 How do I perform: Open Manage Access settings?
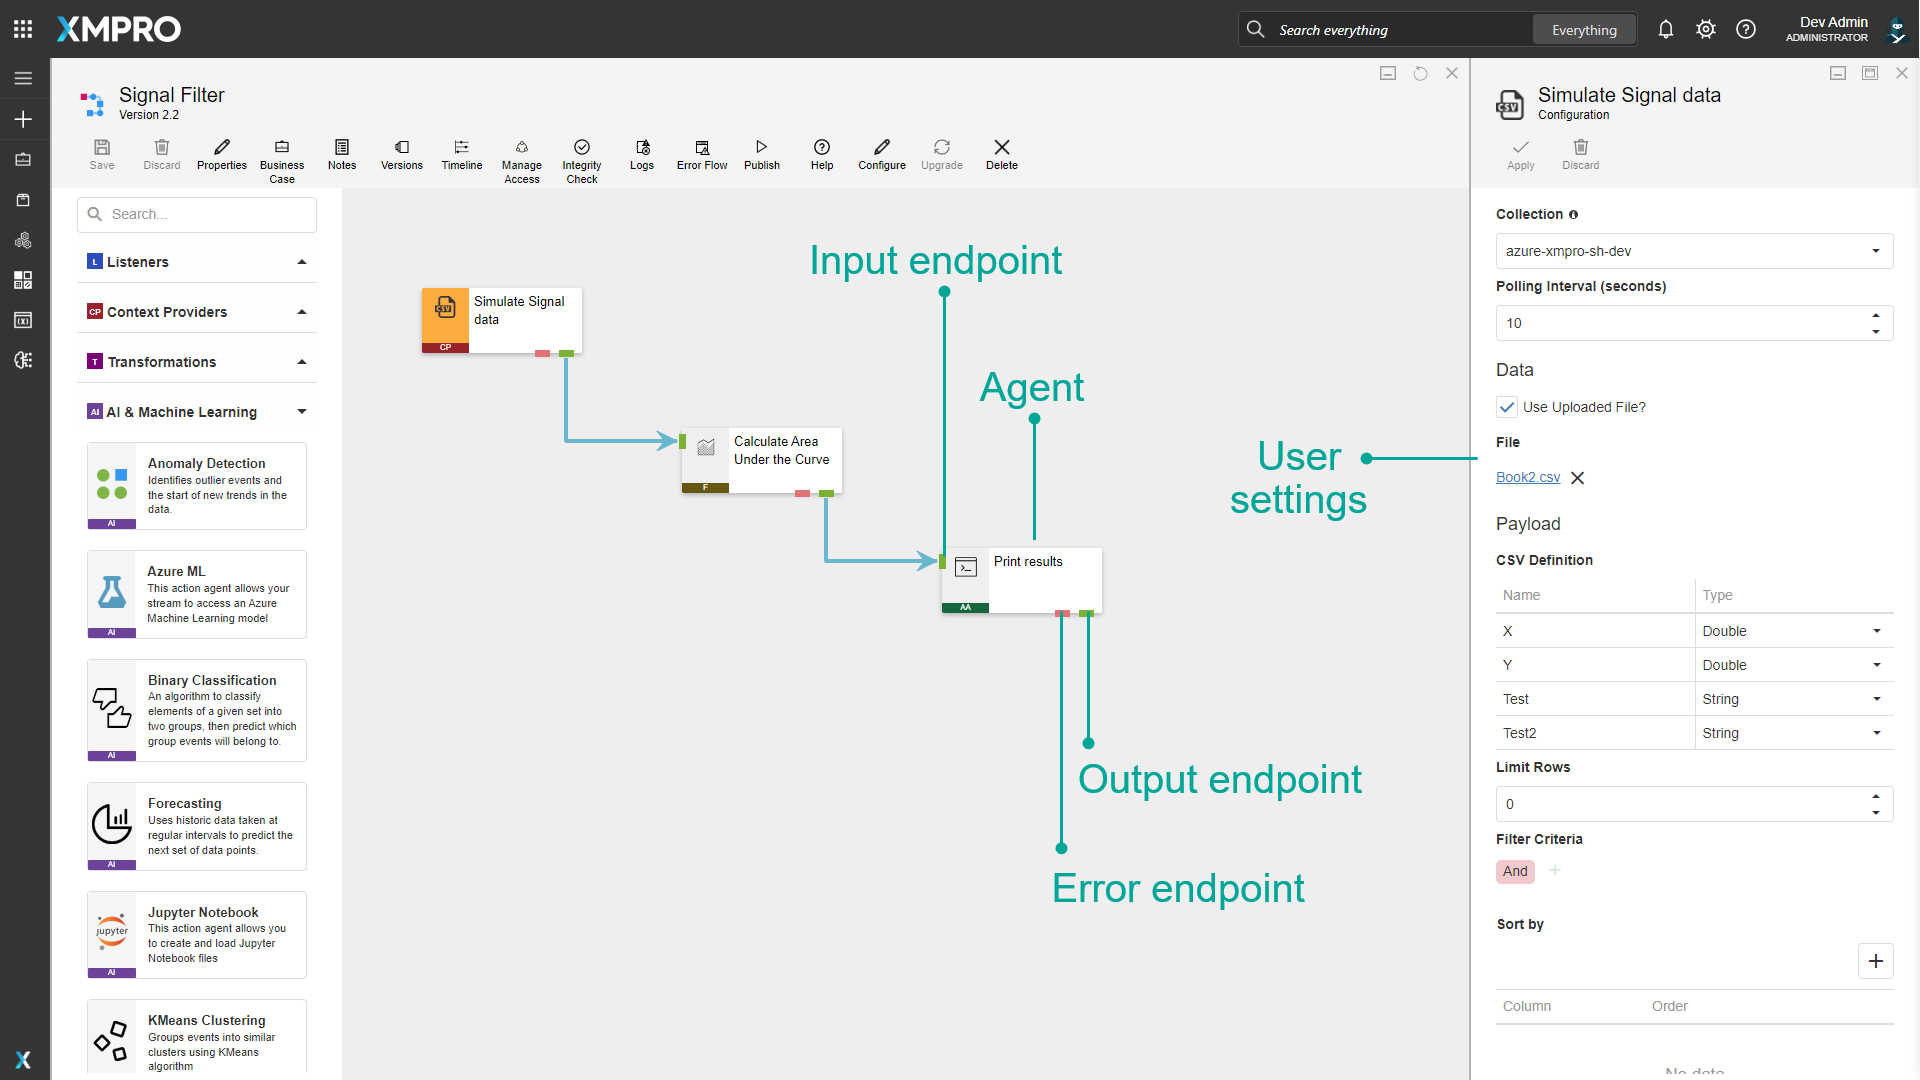[521, 155]
